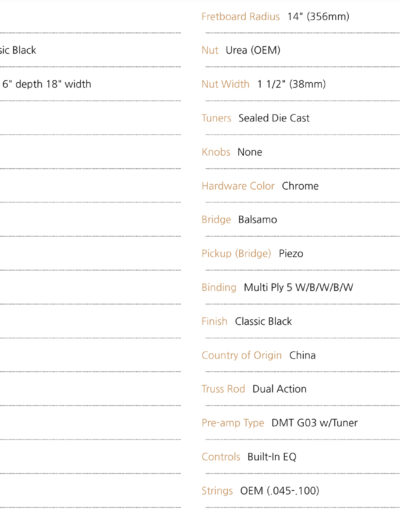Select the Sealed Die Cast tuners text
This screenshot has width=400, height=516.
[274, 118]
